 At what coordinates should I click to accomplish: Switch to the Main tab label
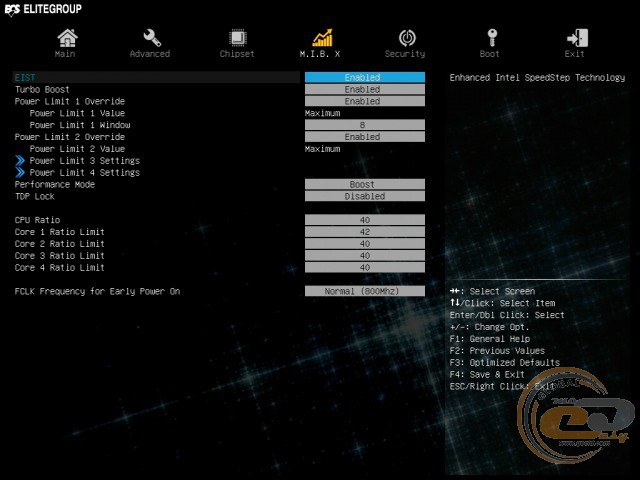coord(65,54)
